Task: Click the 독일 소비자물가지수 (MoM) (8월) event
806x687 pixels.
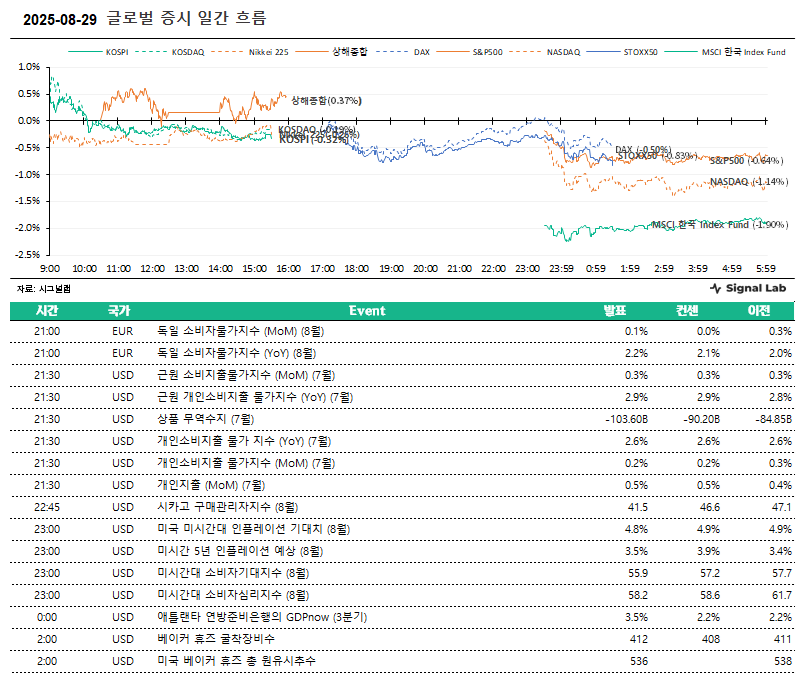Action: pos(241,331)
